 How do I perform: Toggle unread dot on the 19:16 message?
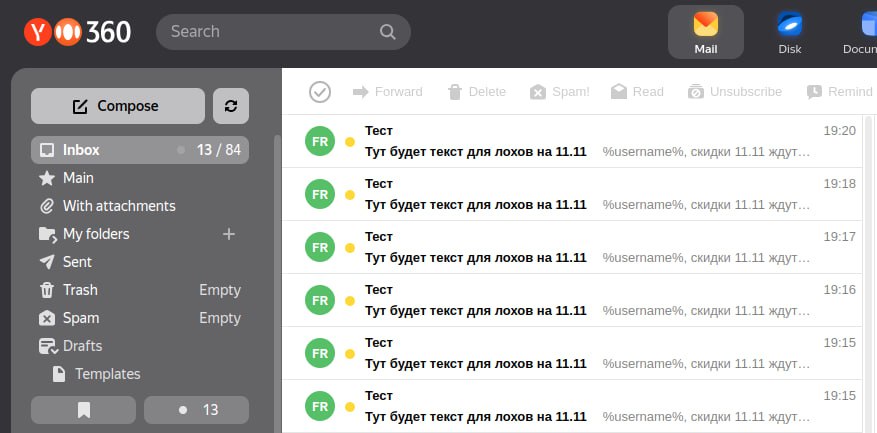point(350,300)
